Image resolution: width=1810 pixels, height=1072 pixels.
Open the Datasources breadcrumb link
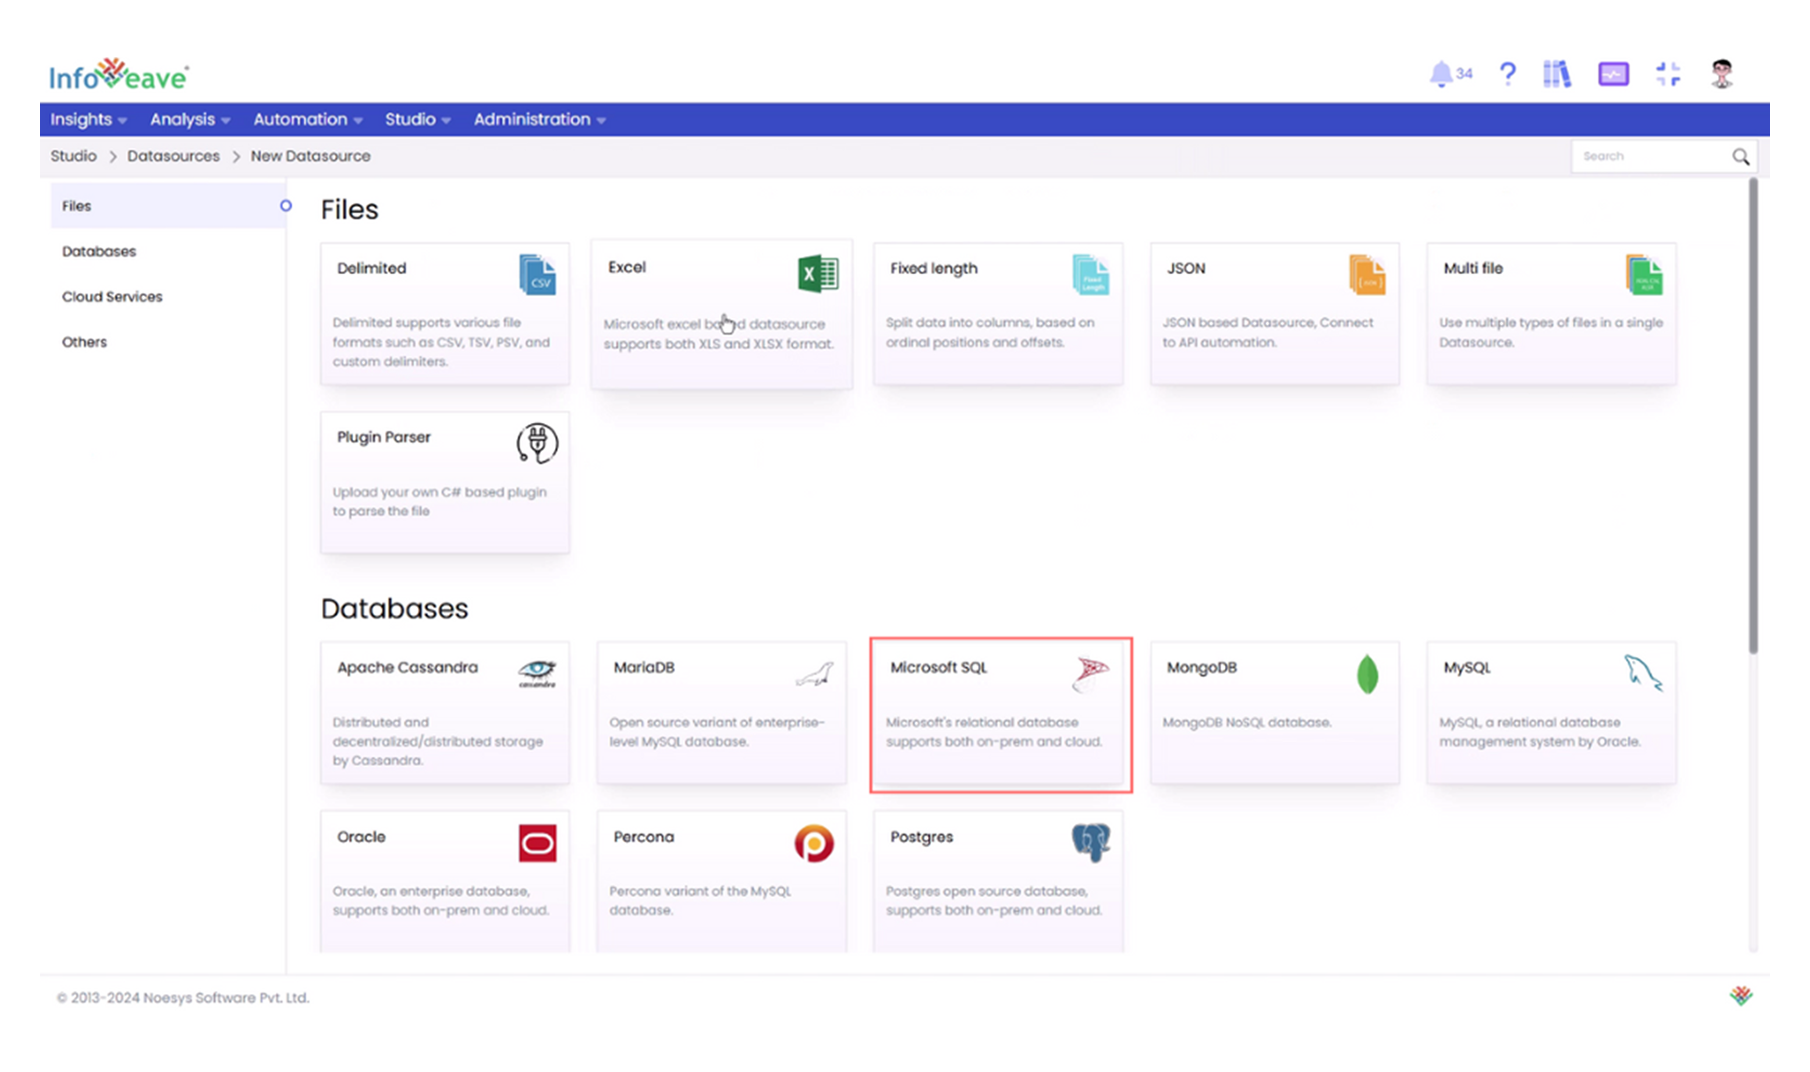(174, 156)
